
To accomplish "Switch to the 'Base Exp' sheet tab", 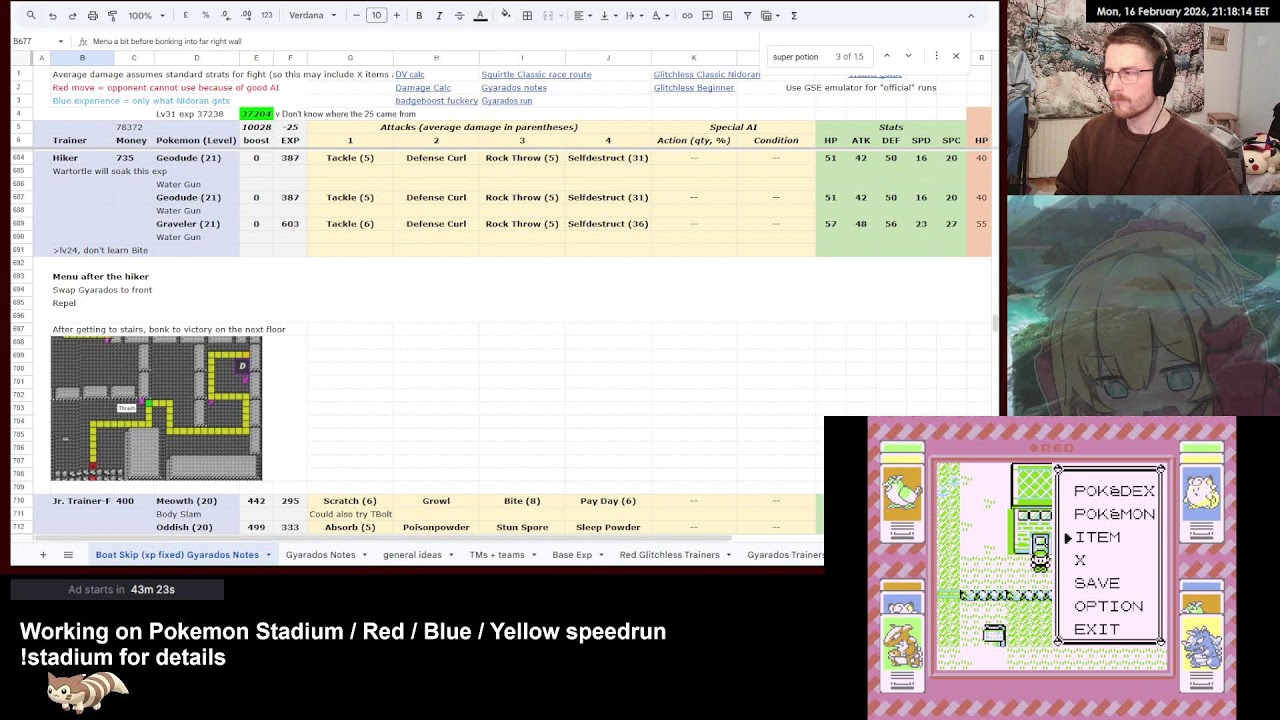I will [572, 555].
